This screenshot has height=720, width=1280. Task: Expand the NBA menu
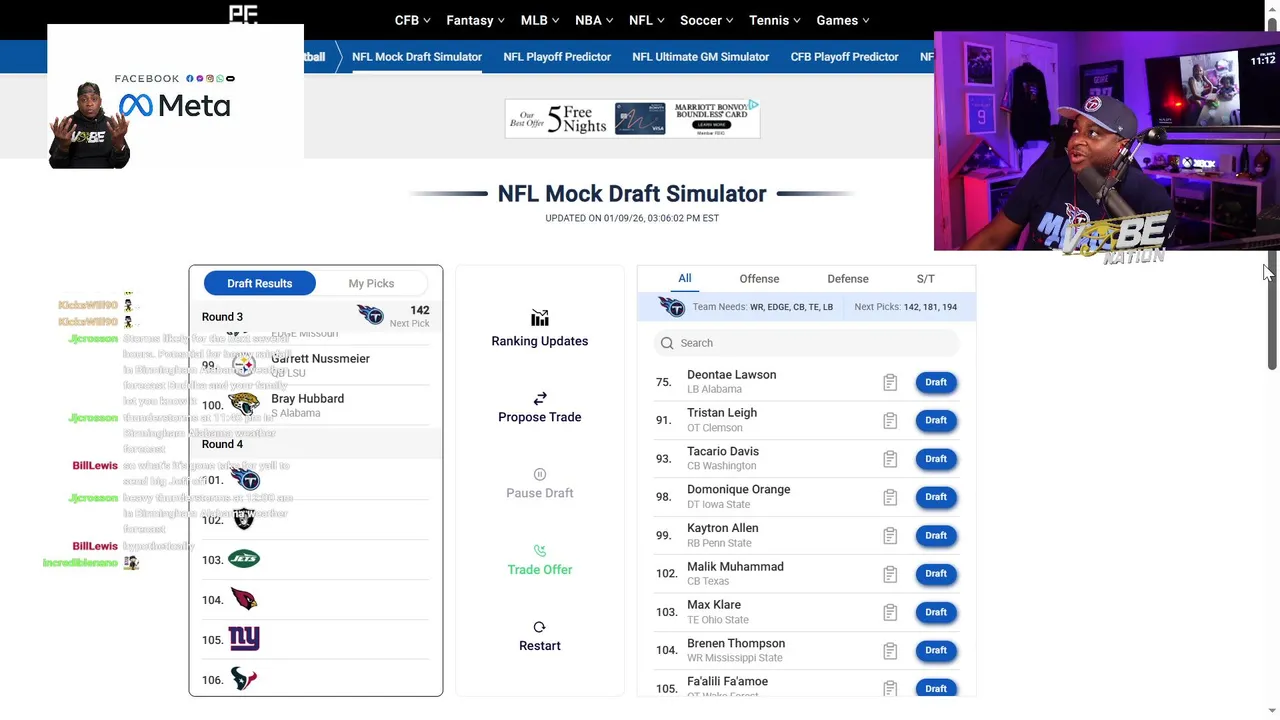[x=595, y=20]
